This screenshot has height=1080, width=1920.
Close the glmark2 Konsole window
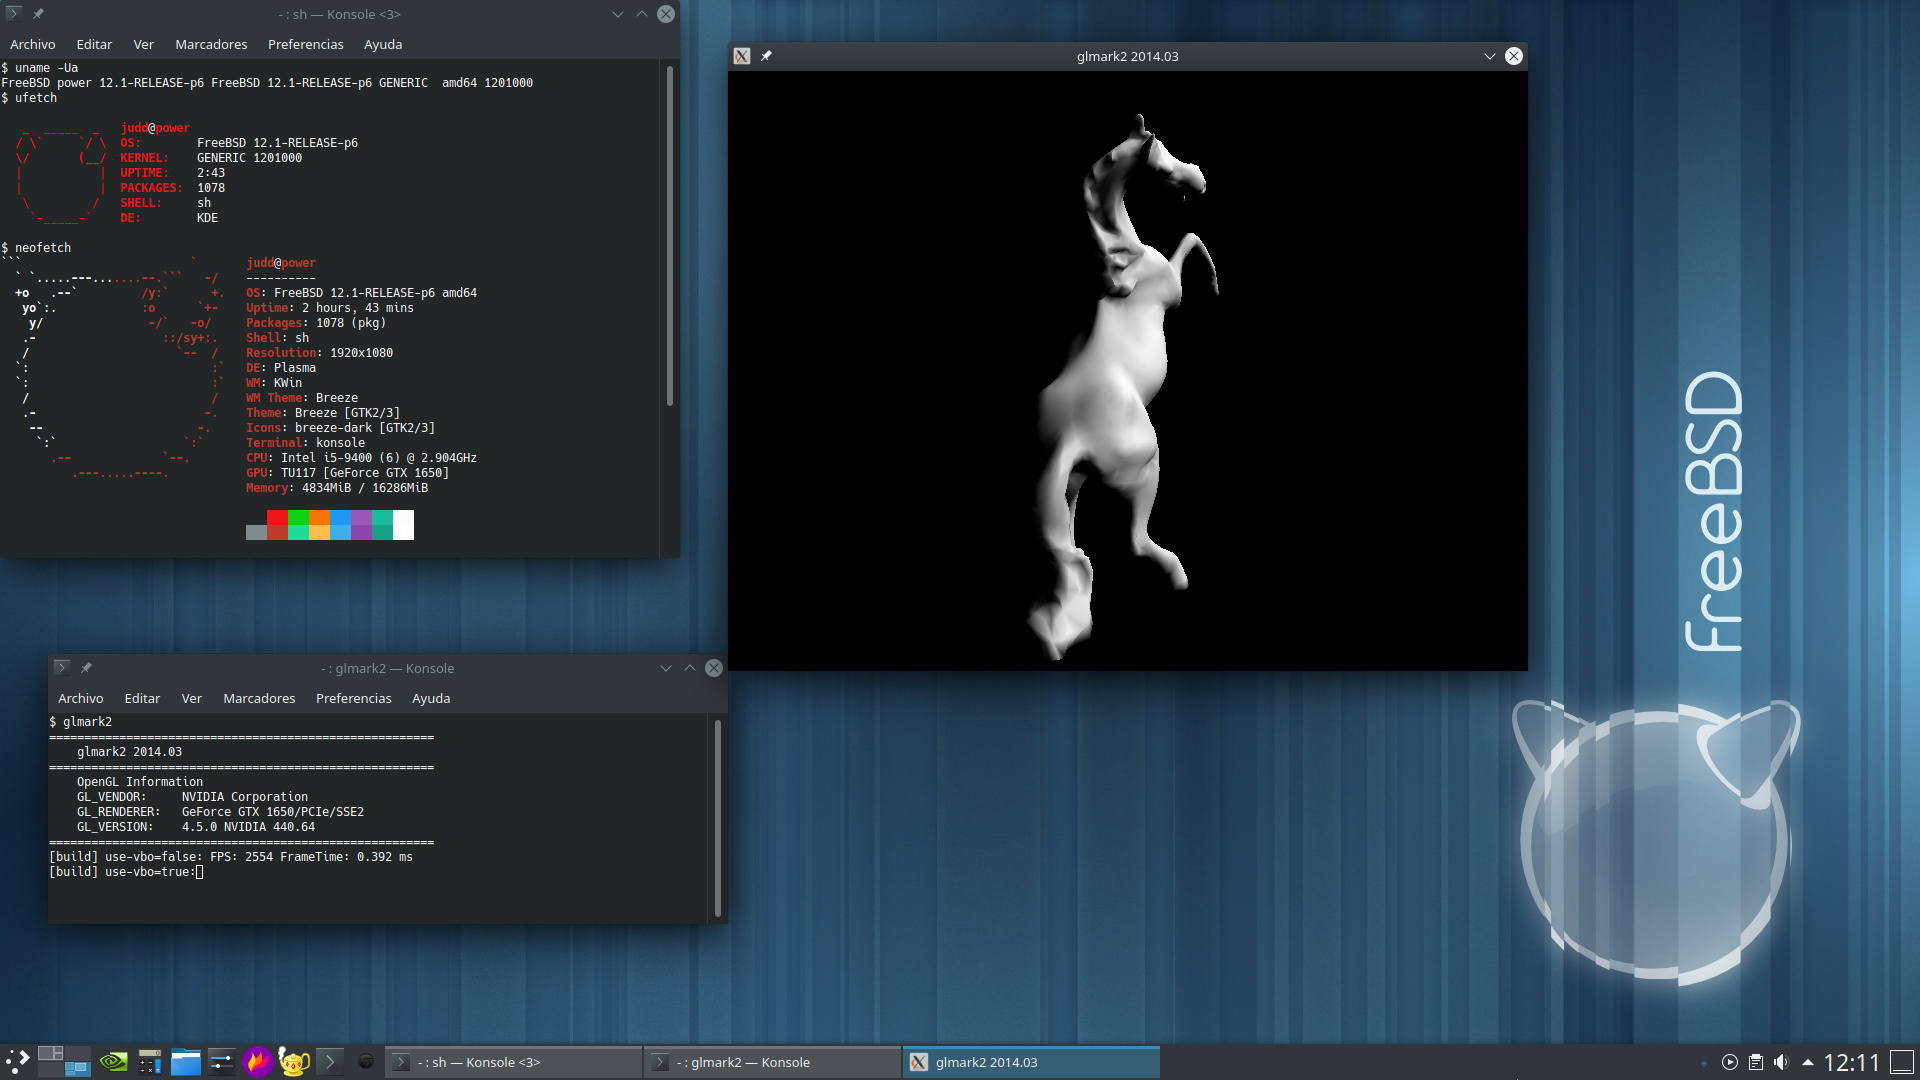714,668
